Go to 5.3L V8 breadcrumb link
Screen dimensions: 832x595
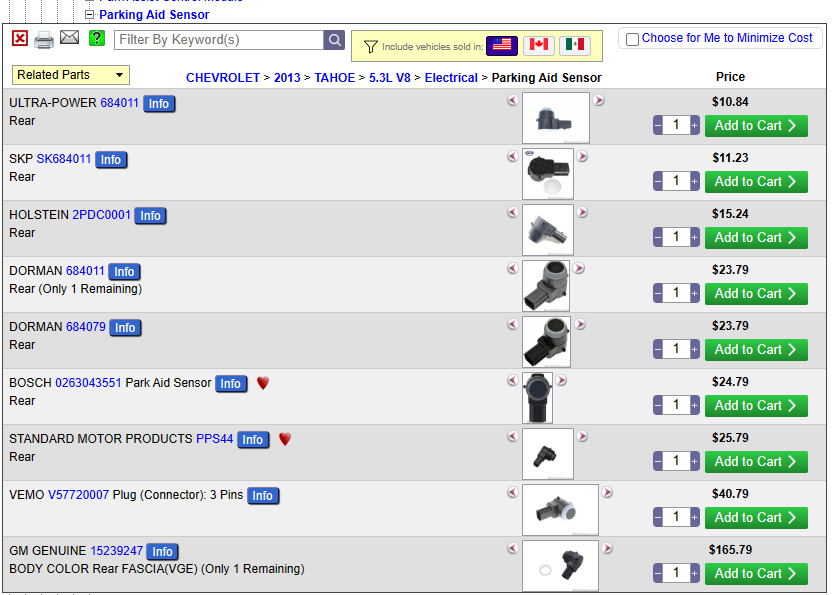pyautogui.click(x=389, y=78)
